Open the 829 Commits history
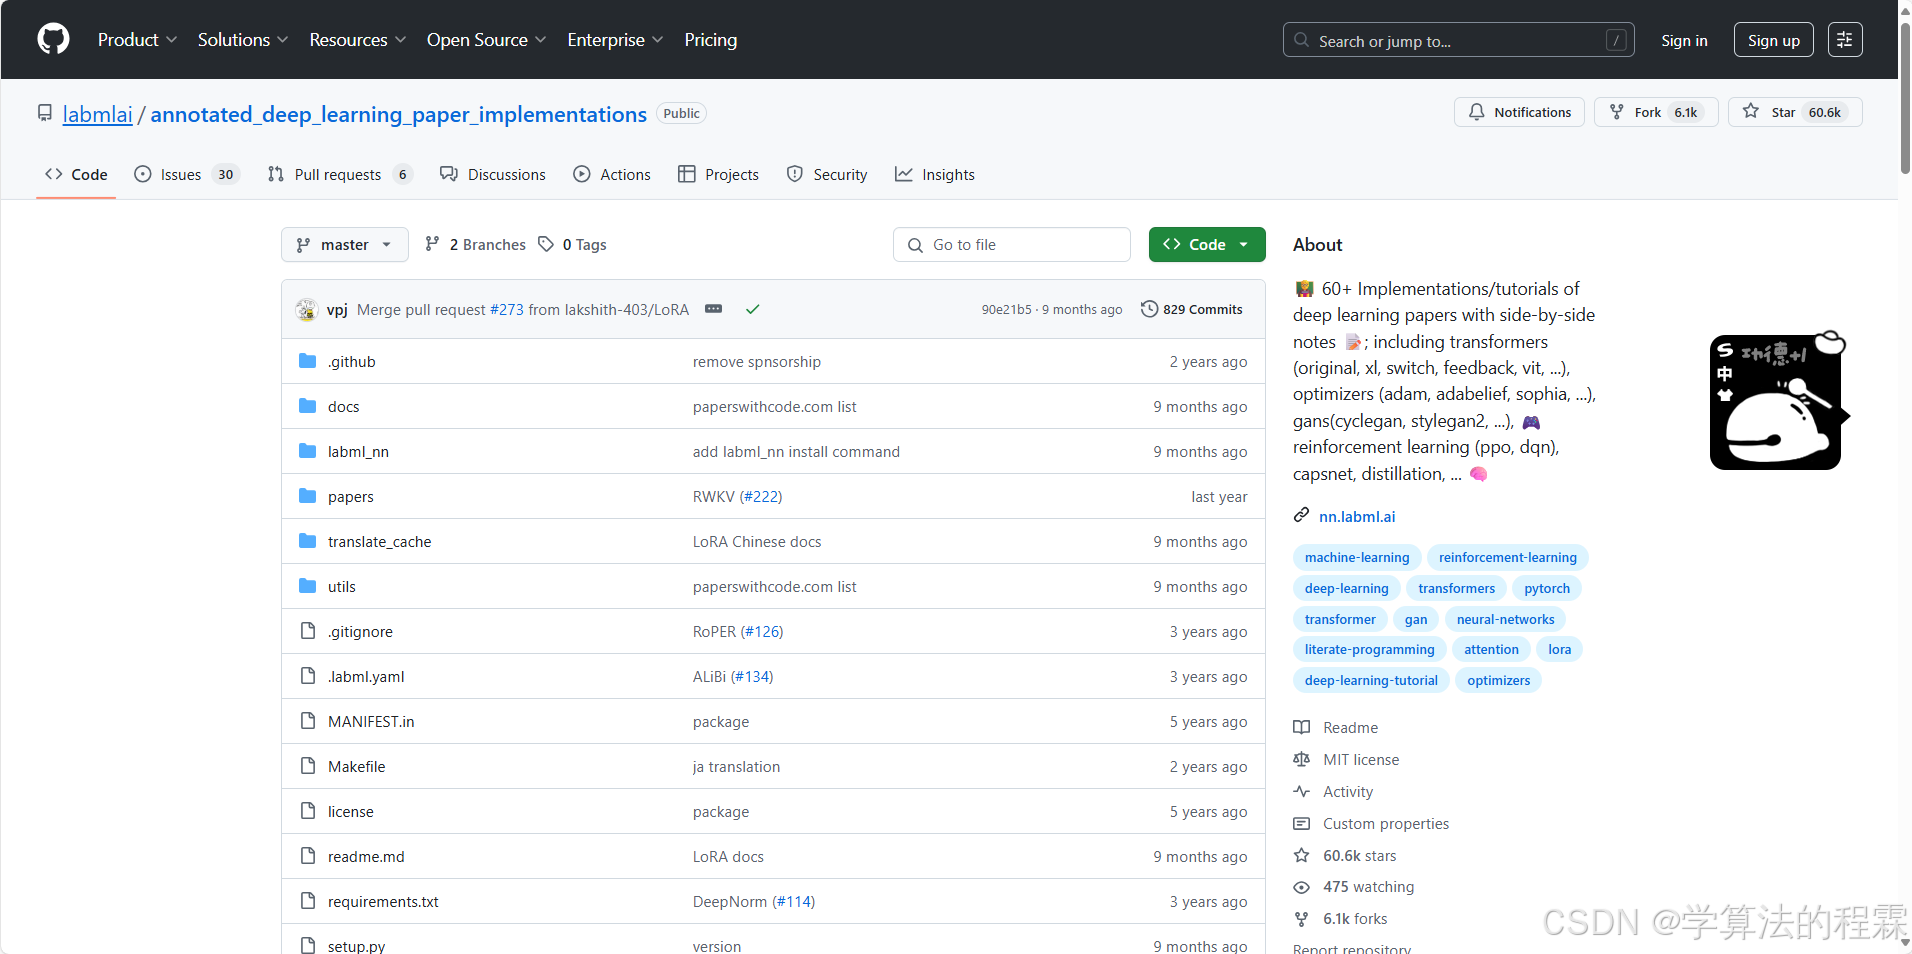The image size is (1912, 954). (1192, 310)
